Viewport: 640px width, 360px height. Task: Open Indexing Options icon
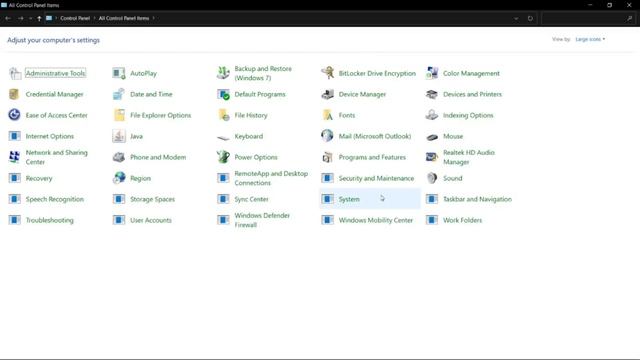click(432, 115)
